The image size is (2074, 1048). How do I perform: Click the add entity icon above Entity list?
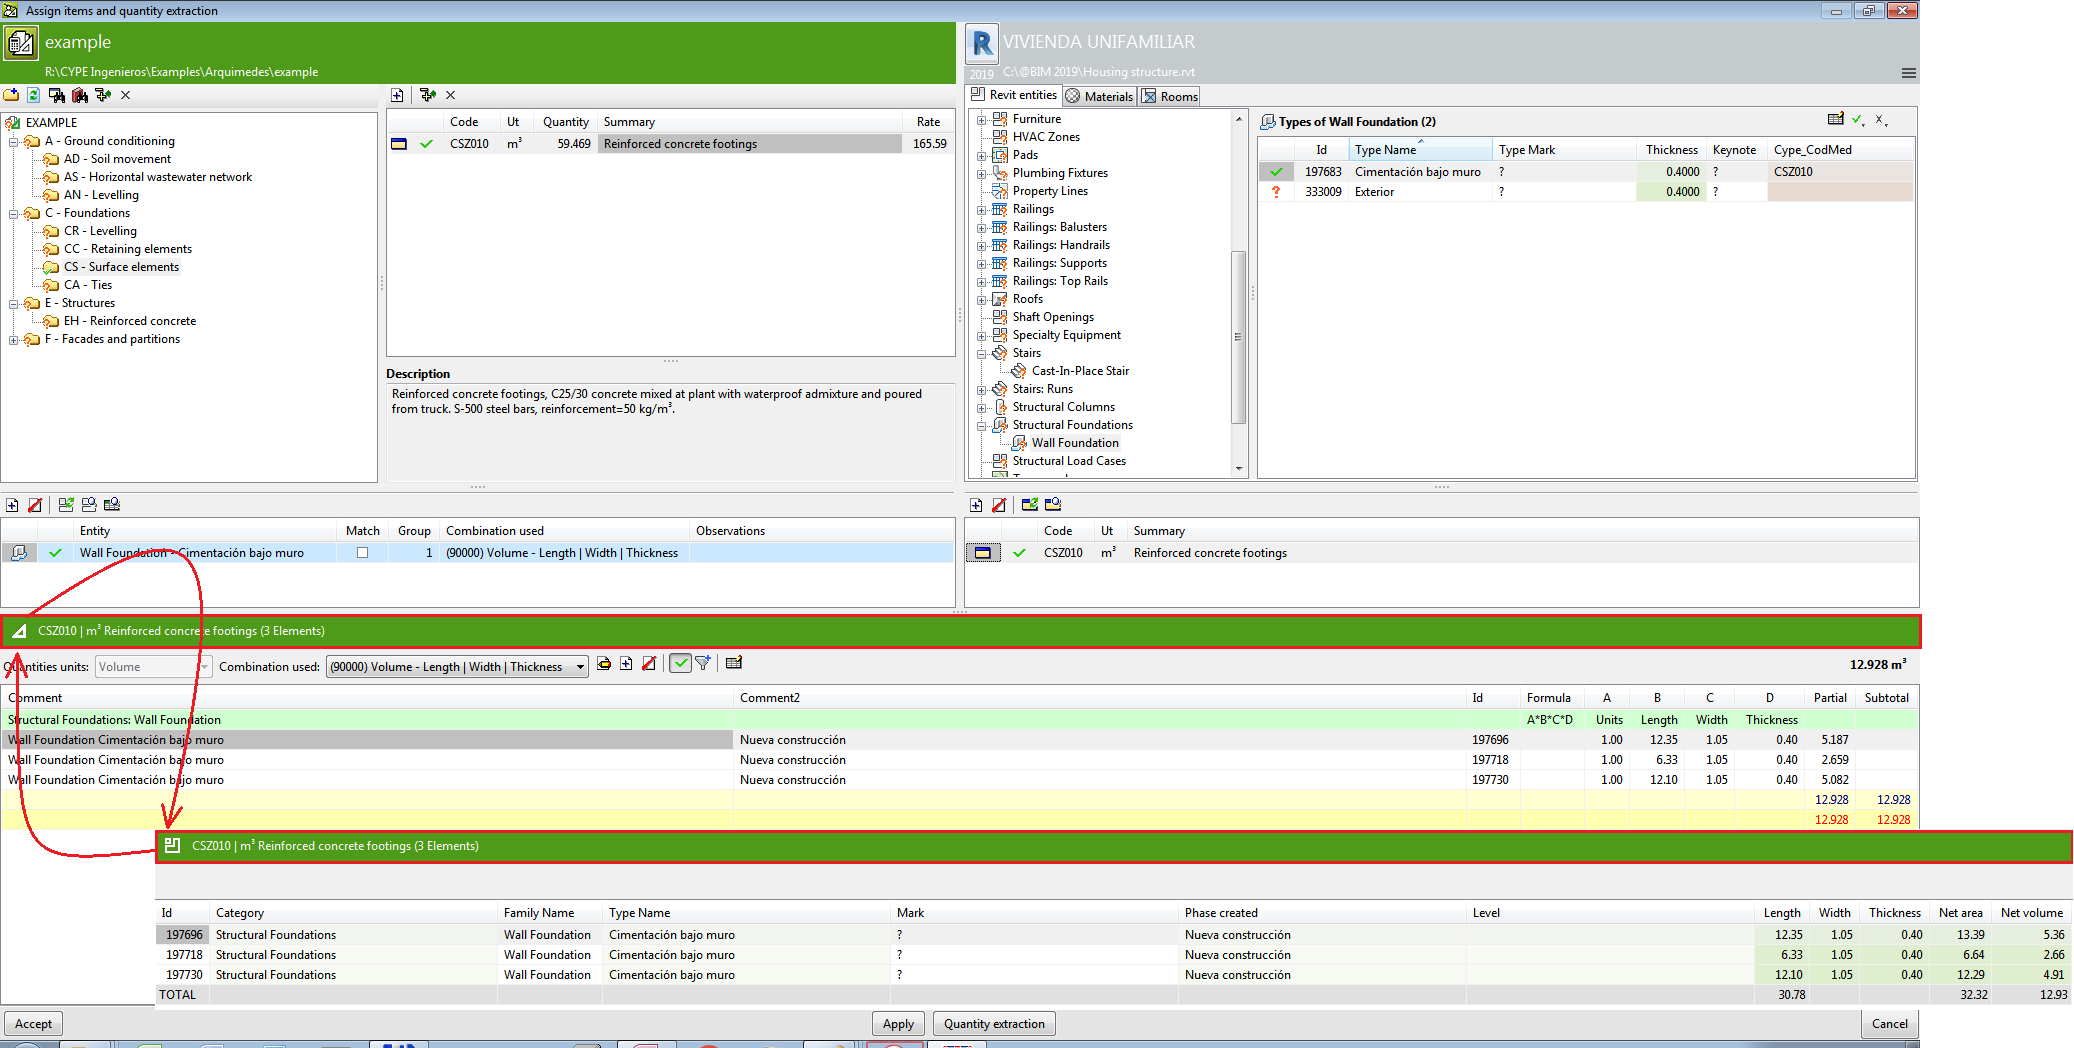[x=12, y=505]
